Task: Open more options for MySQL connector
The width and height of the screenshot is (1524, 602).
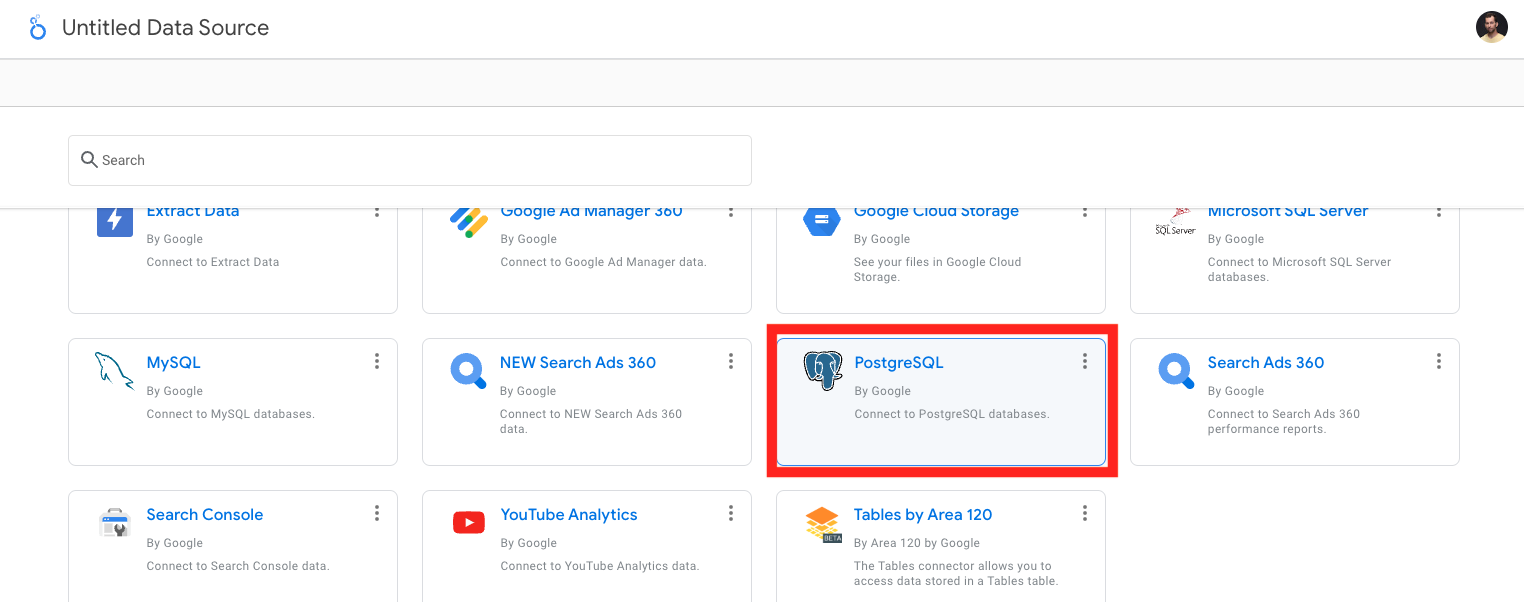Action: point(377,362)
